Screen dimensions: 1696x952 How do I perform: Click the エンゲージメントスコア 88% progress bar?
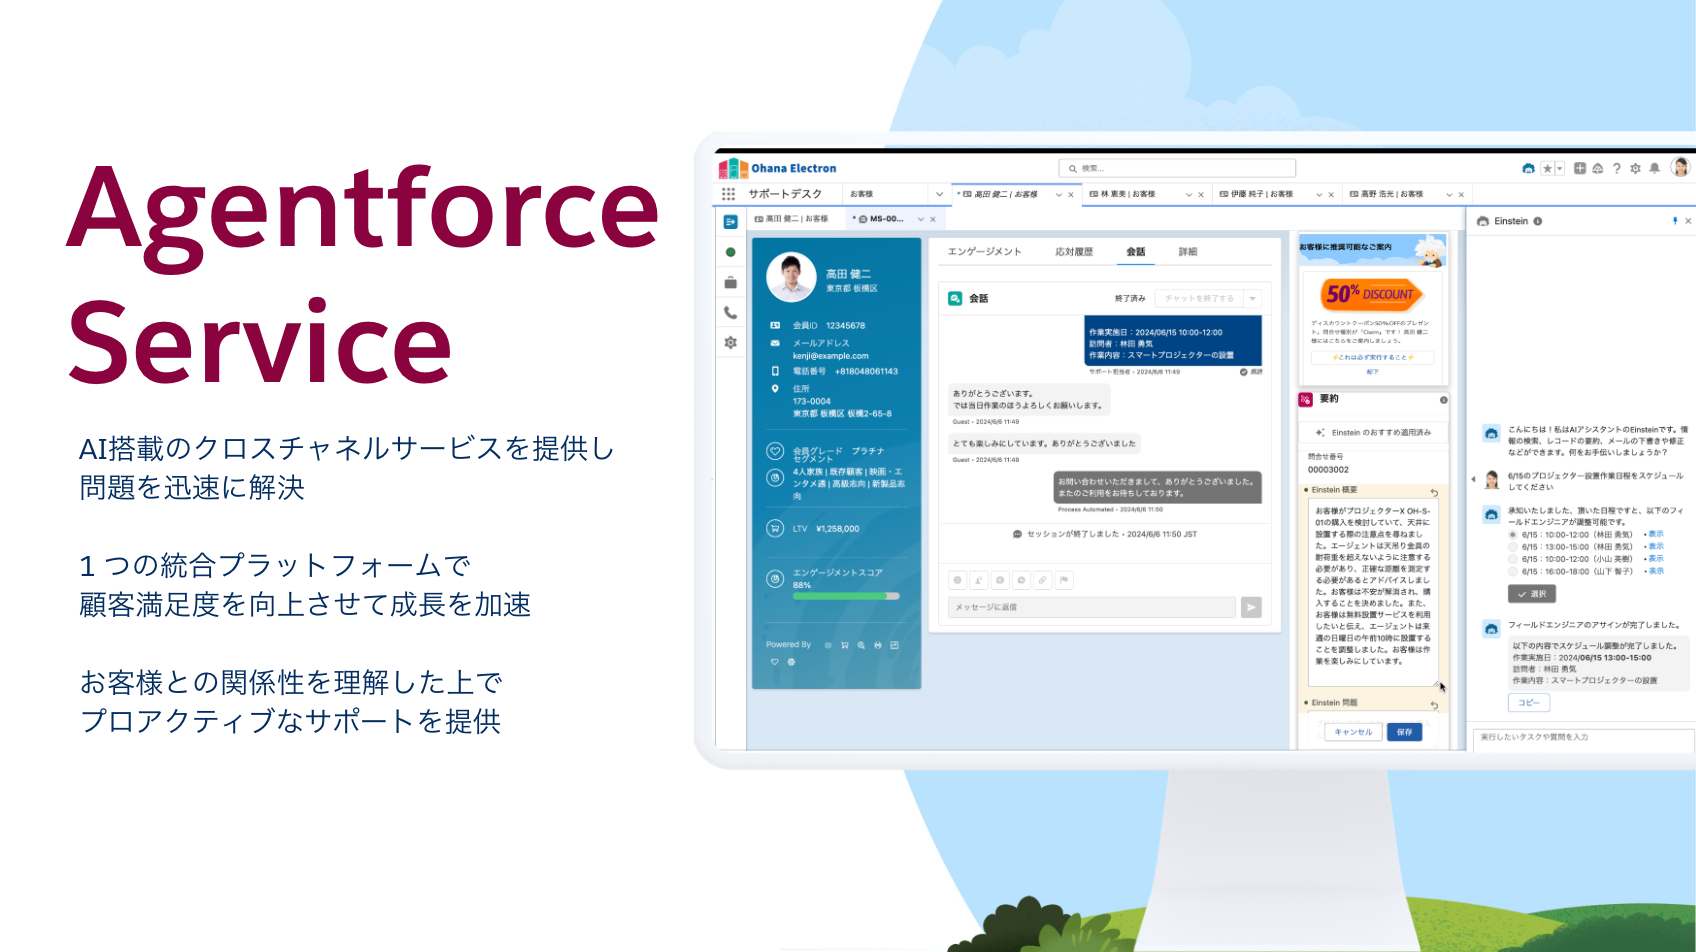846,596
